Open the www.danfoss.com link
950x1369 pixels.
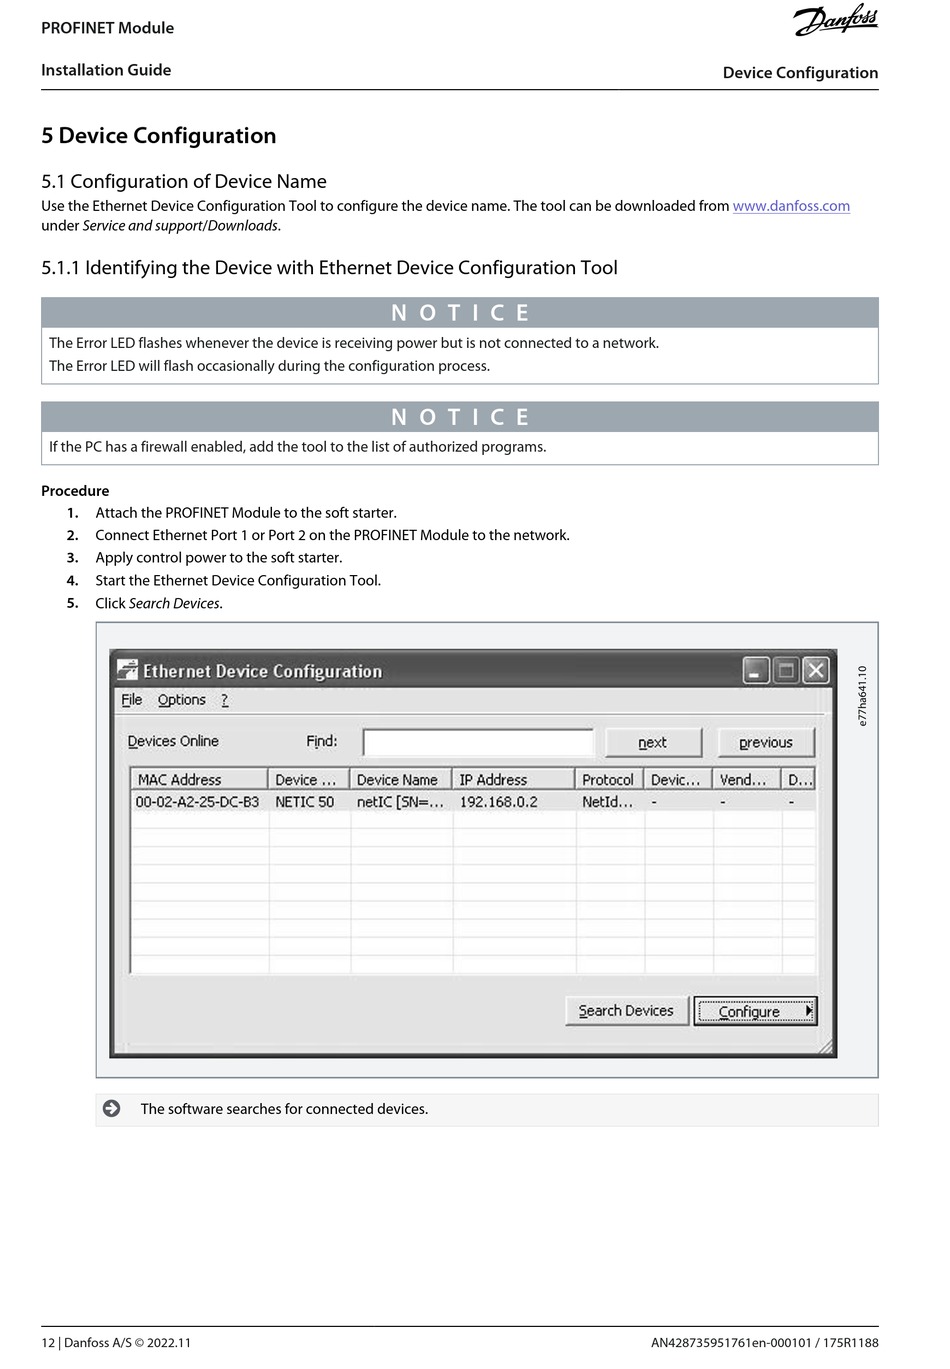pos(791,206)
